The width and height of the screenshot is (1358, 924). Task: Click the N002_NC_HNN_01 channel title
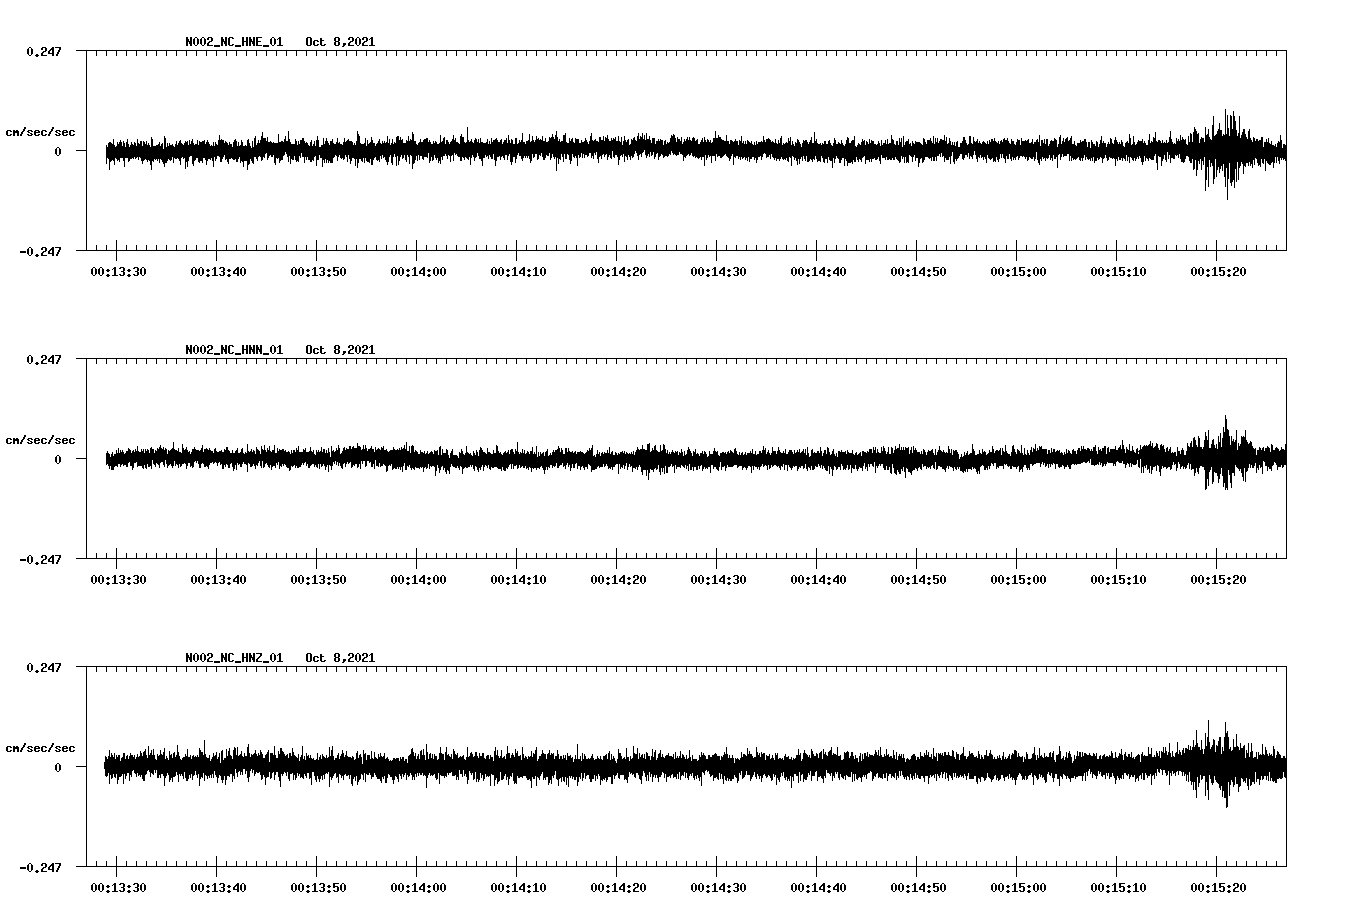[234, 350]
